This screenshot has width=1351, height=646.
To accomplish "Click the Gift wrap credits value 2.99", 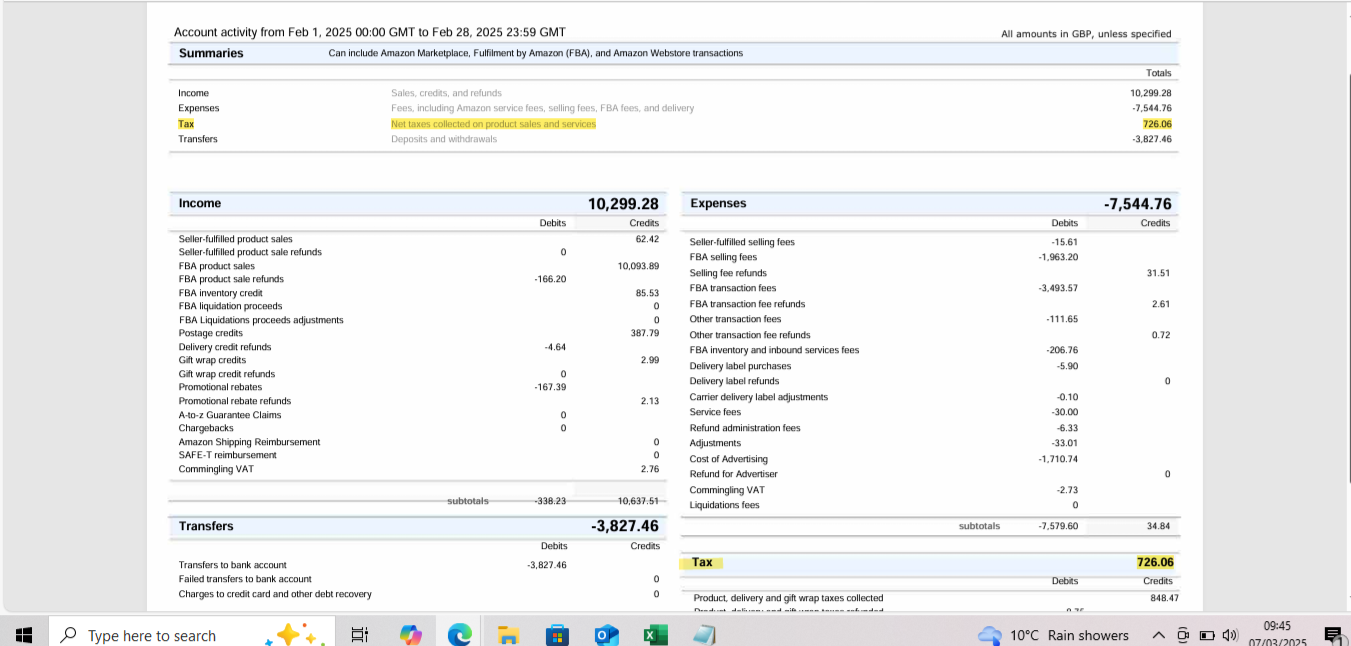I will tap(650, 360).
